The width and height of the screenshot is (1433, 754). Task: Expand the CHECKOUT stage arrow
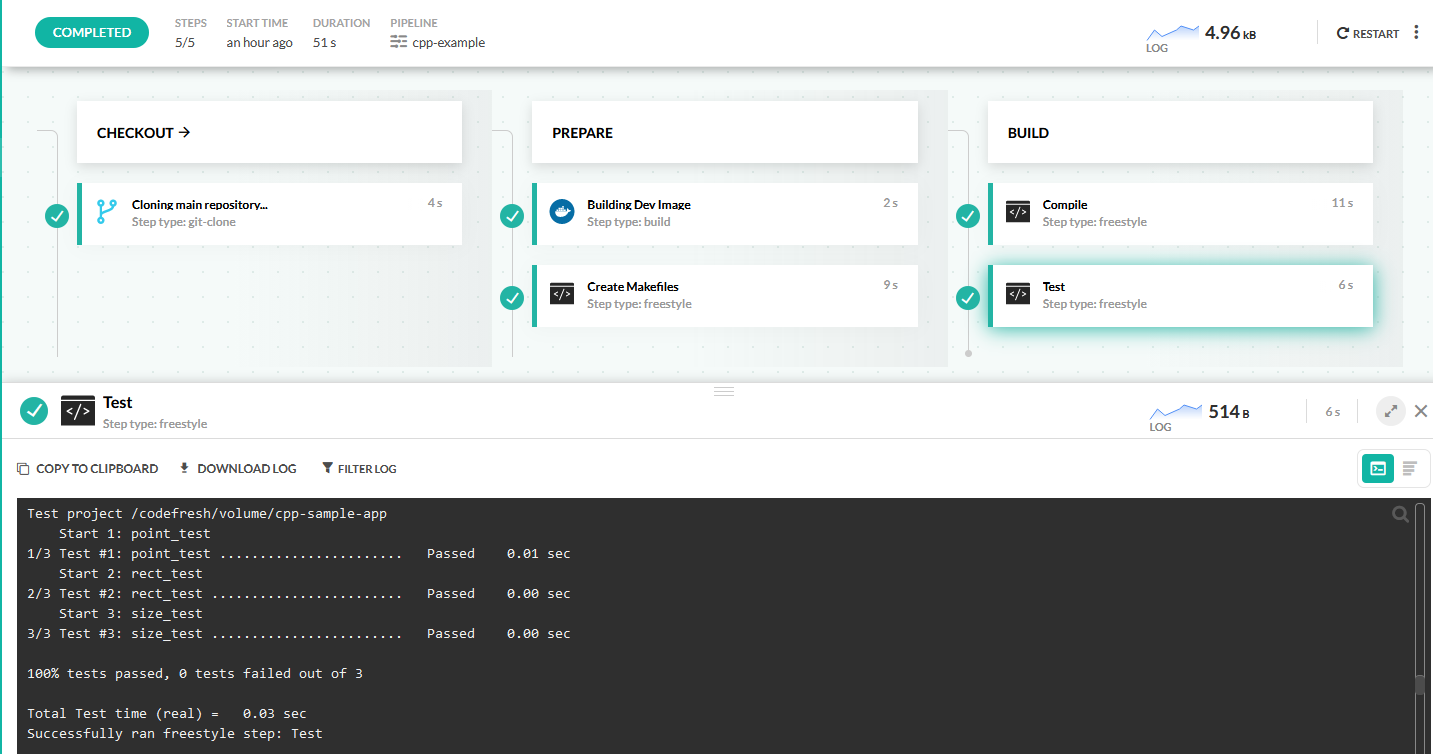pyautogui.click(x=184, y=132)
